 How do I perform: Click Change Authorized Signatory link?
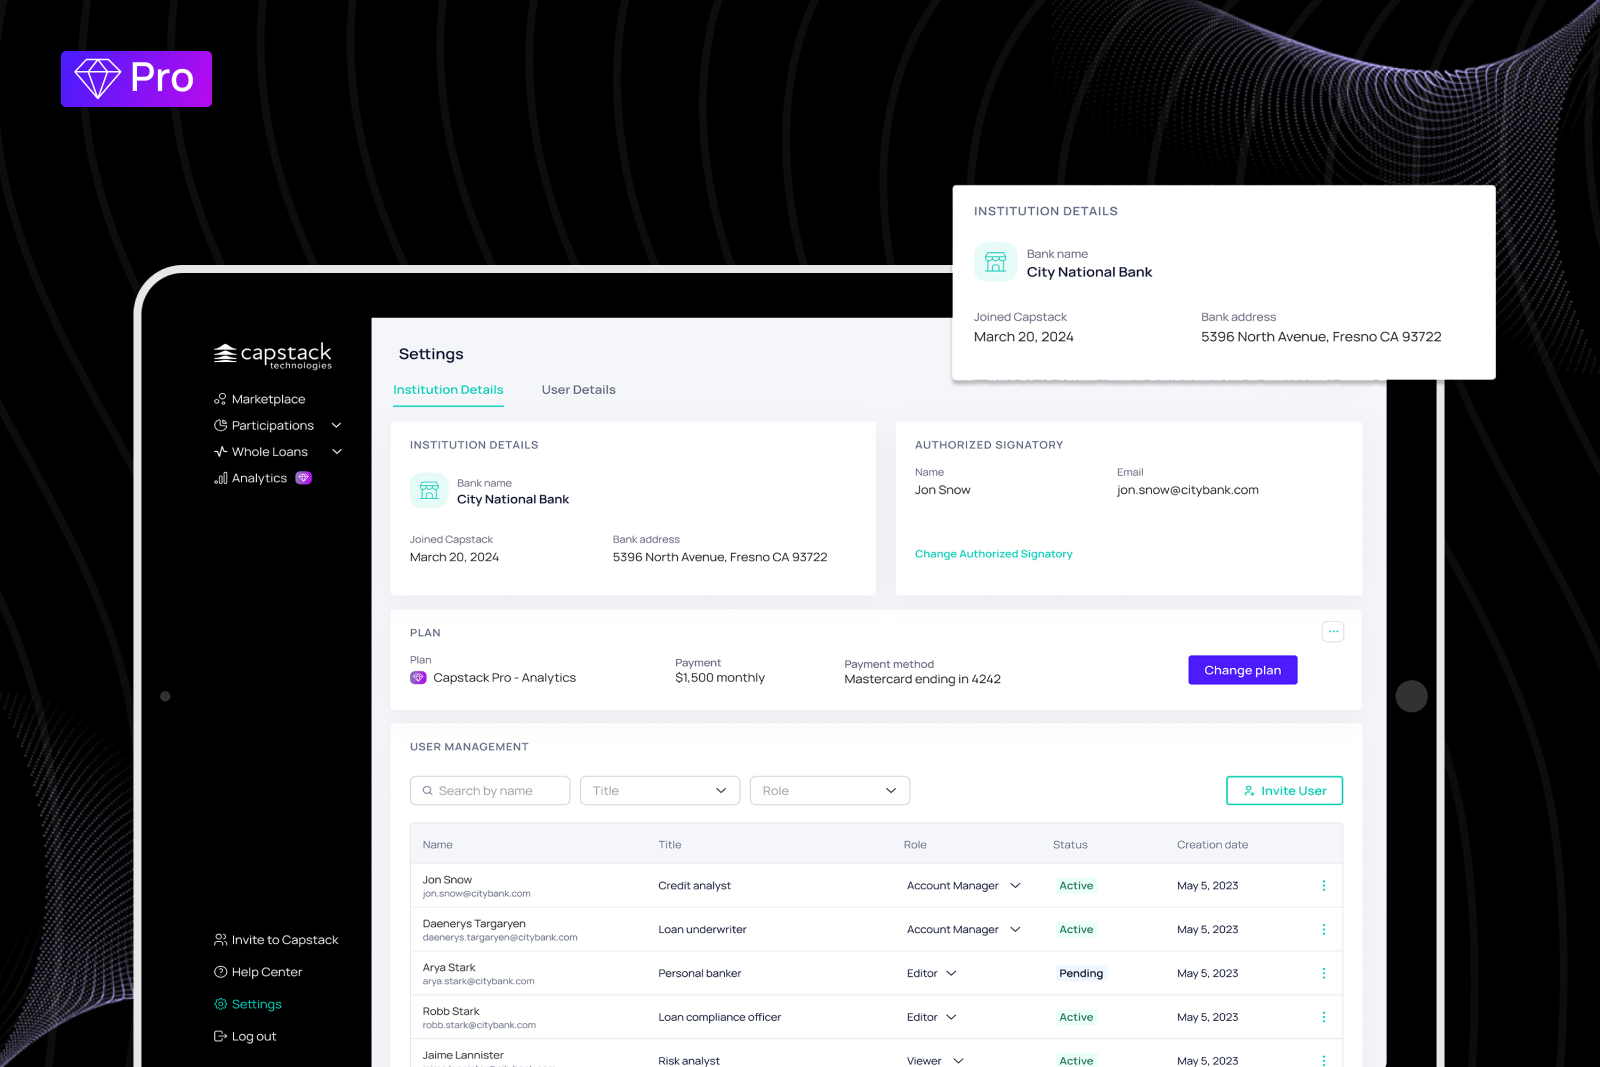tap(993, 554)
